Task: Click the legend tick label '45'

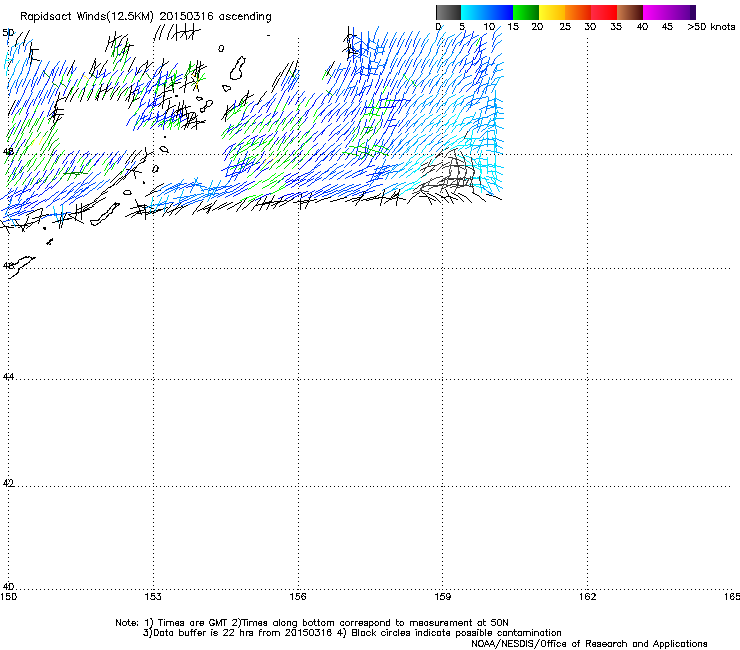Action: (667, 27)
